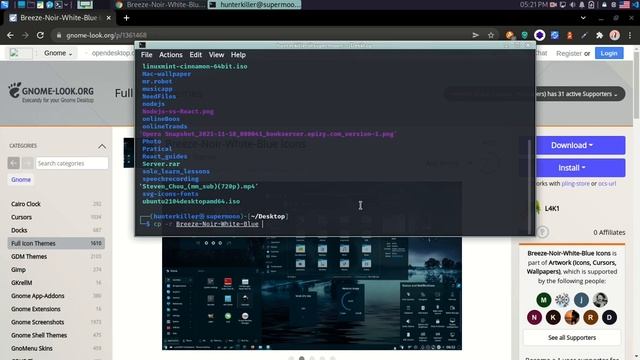Click the terminal window scrollbar
Viewport: 640px width, 360px height.
[530, 186]
